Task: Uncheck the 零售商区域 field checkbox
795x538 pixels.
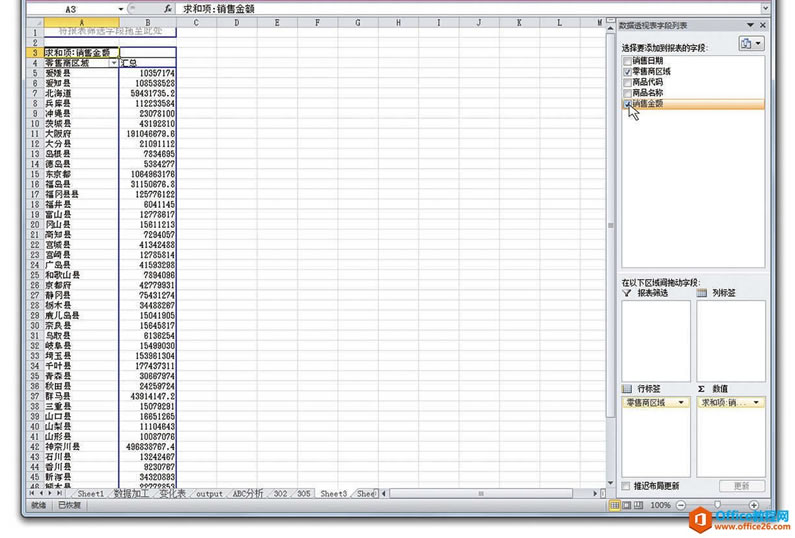Action: [x=627, y=71]
